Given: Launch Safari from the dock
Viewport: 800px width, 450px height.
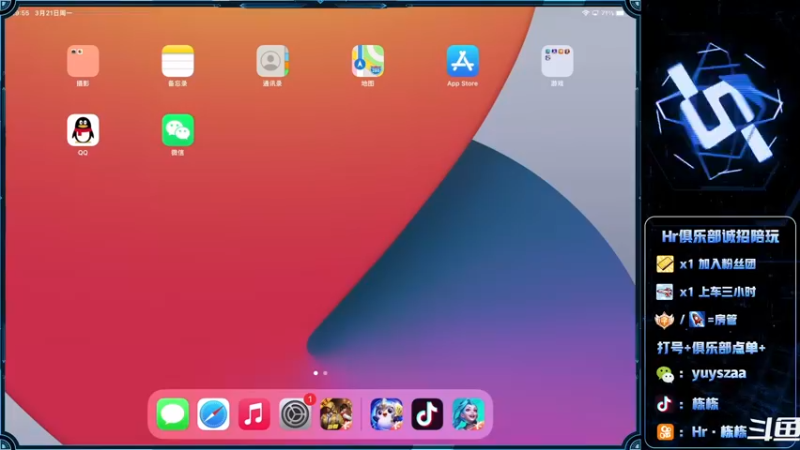Looking at the screenshot, I should tap(213, 414).
